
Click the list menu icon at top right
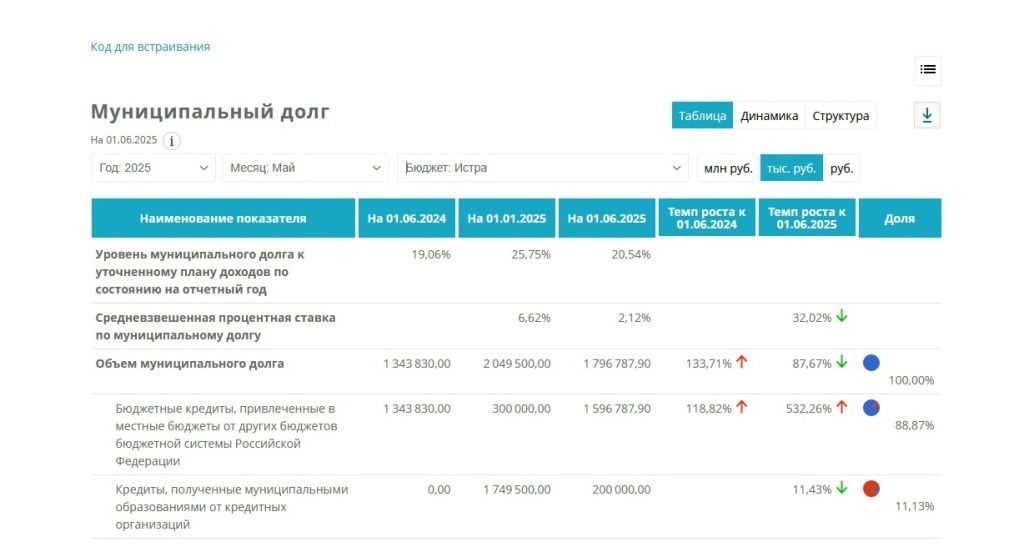(x=928, y=70)
